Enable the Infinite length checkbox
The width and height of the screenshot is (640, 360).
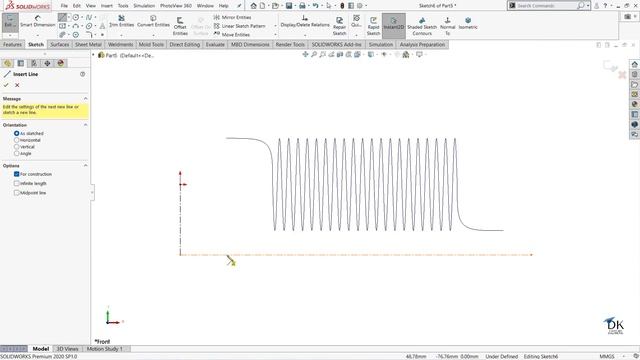click(17, 183)
